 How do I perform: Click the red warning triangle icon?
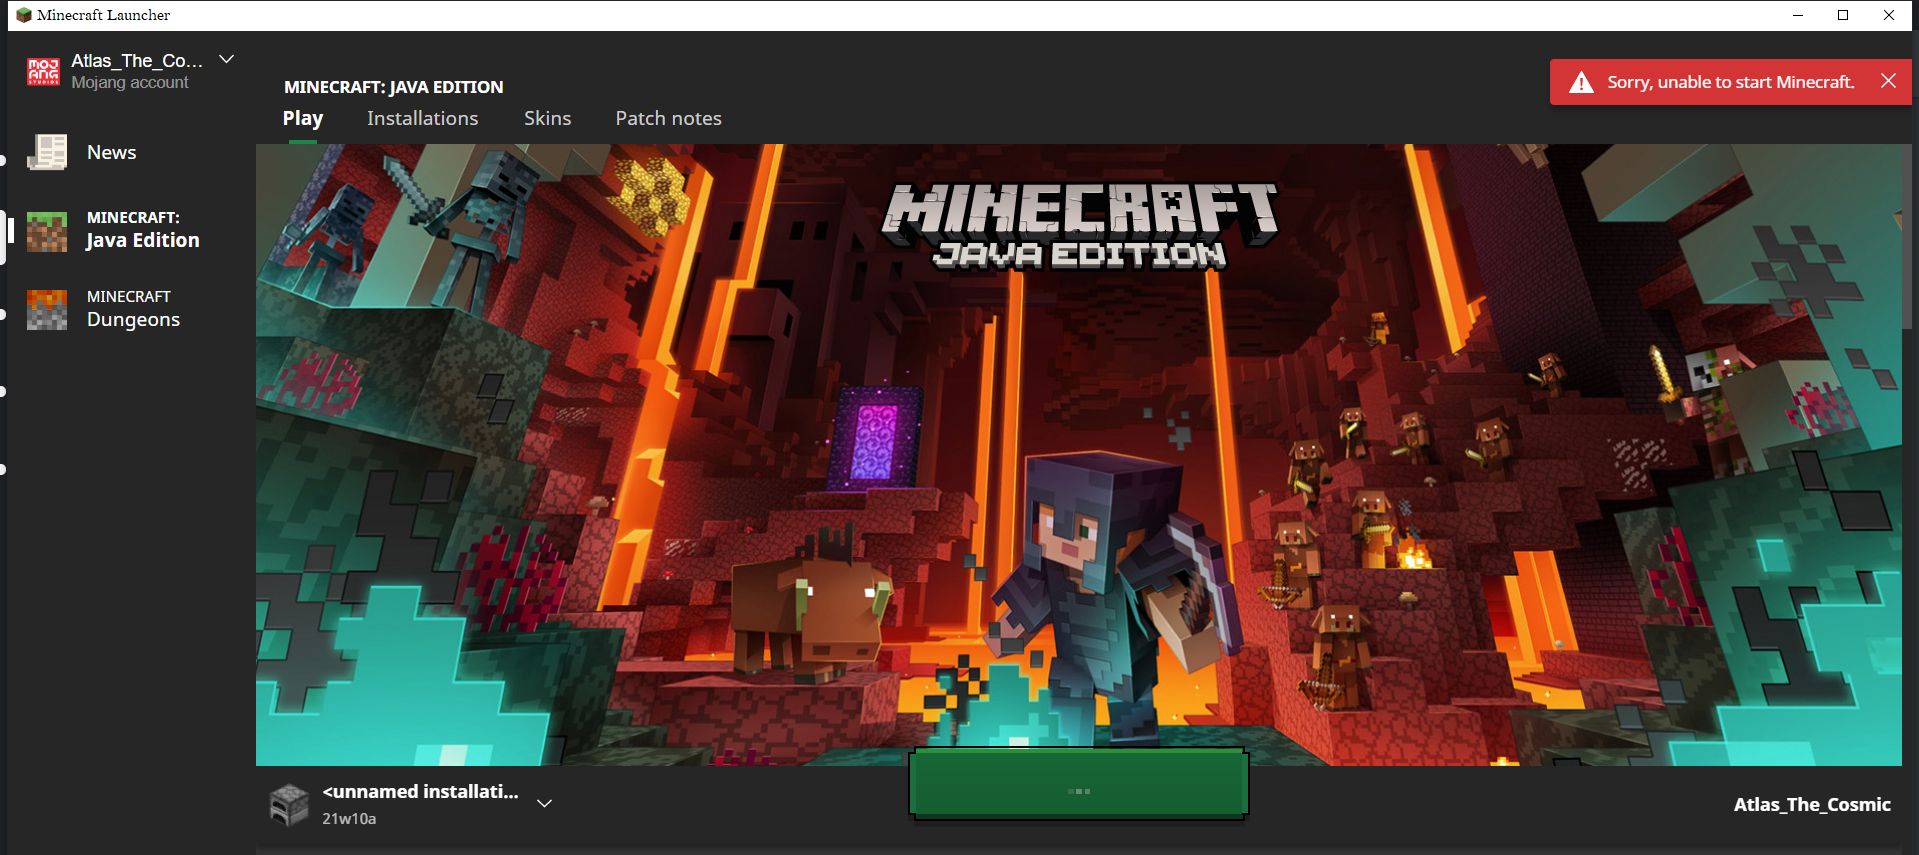coord(1581,83)
